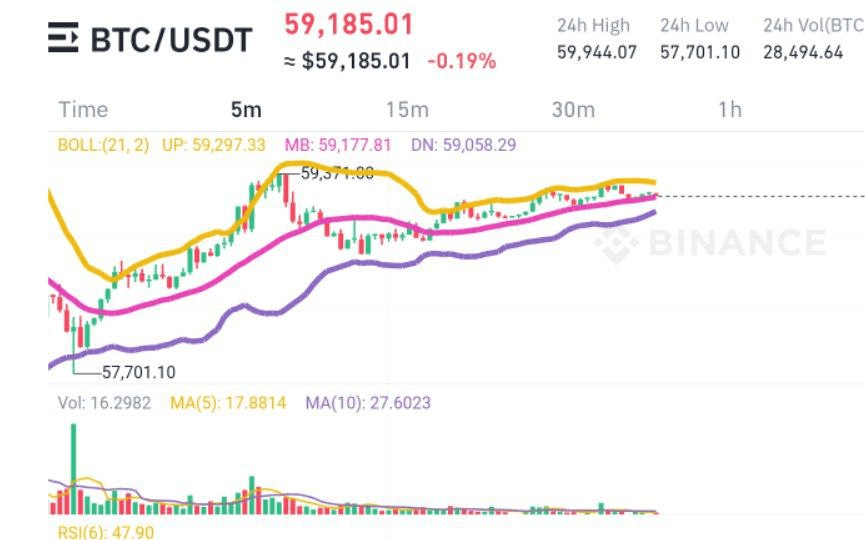The width and height of the screenshot is (865, 540).
Task: Tap the 24h Vol(BTC) value 28,494.64
Action: (803, 52)
